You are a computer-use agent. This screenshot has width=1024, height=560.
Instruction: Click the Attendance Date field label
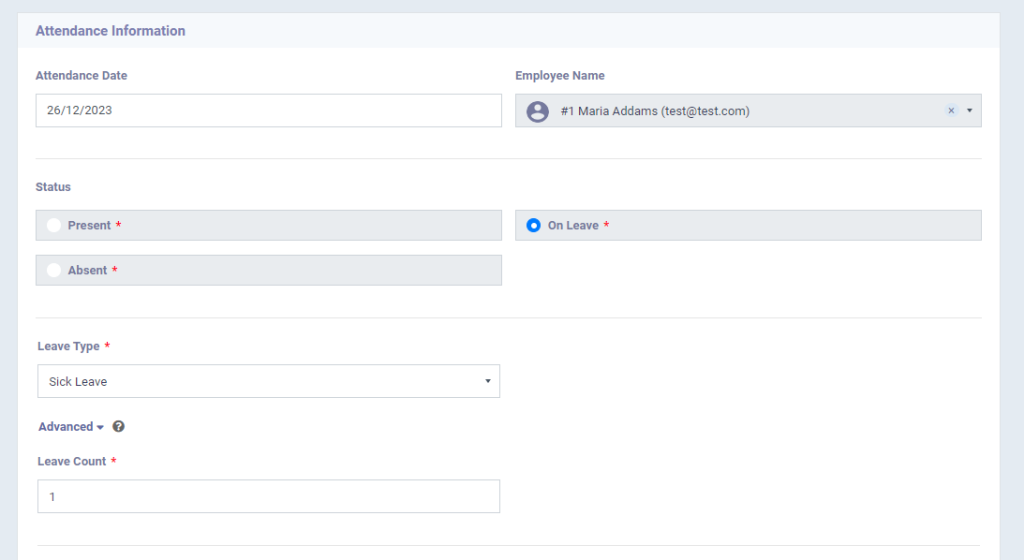tap(81, 76)
